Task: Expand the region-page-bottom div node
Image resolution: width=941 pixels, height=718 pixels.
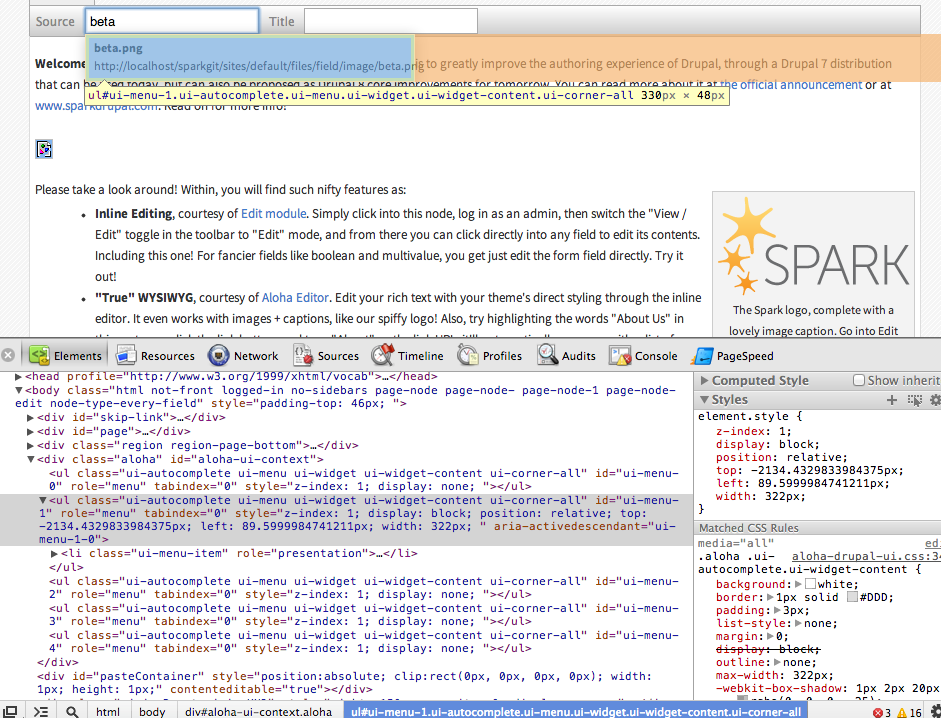Action: click(31, 445)
